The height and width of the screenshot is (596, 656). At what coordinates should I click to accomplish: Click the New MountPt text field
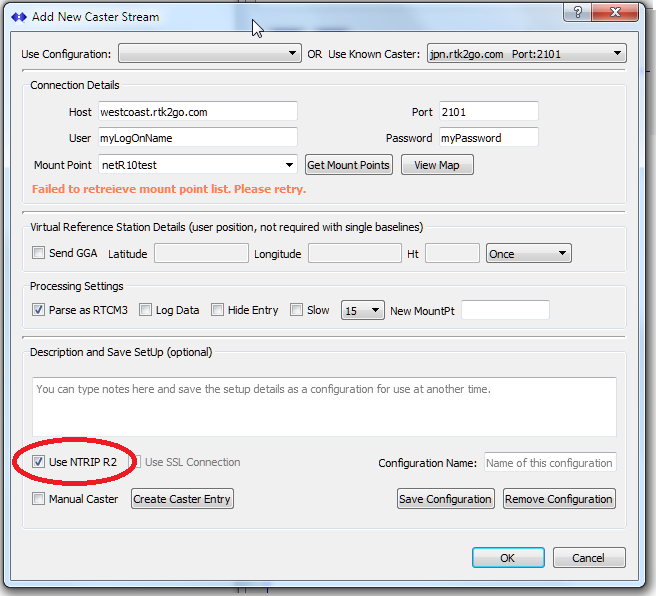tap(505, 310)
